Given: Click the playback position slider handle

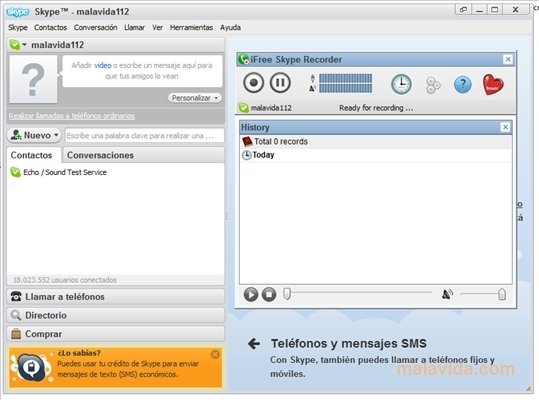Looking at the screenshot, I should pos(287,294).
